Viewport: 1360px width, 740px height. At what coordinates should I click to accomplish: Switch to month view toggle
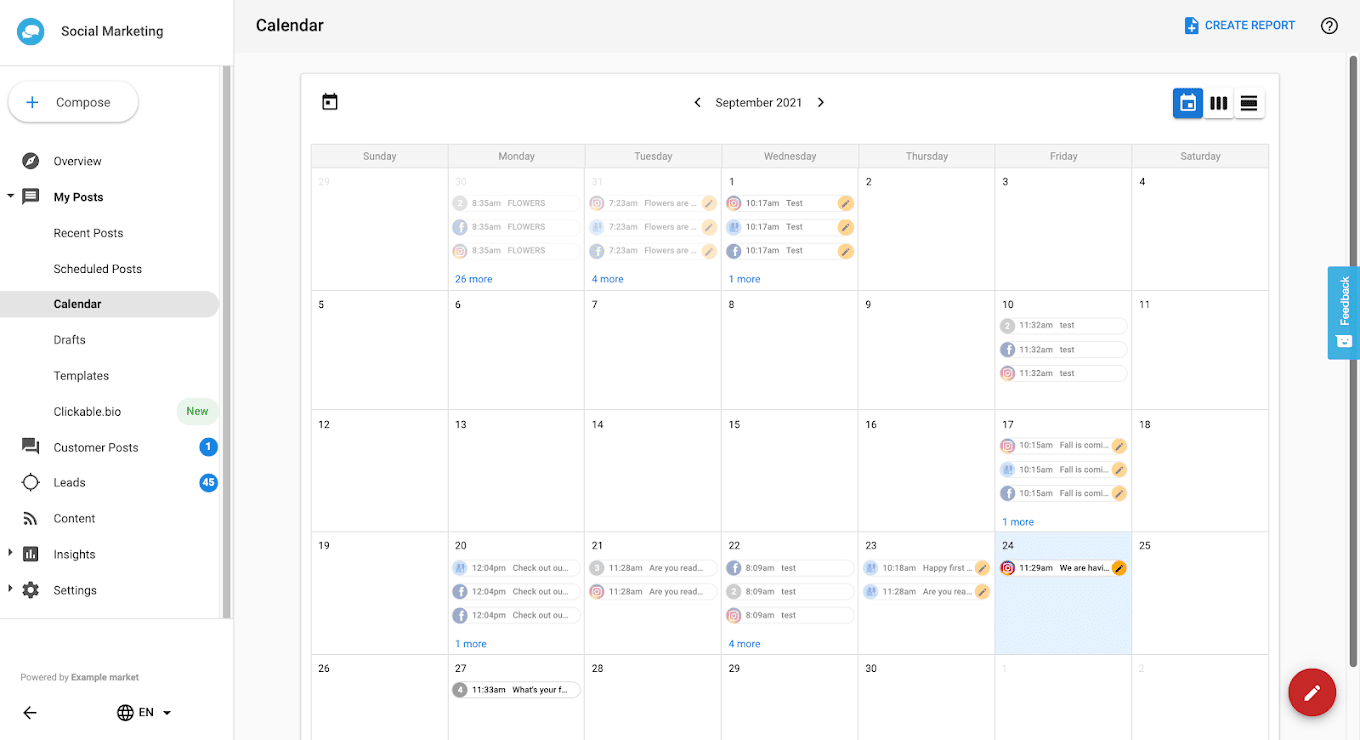pos(1188,103)
